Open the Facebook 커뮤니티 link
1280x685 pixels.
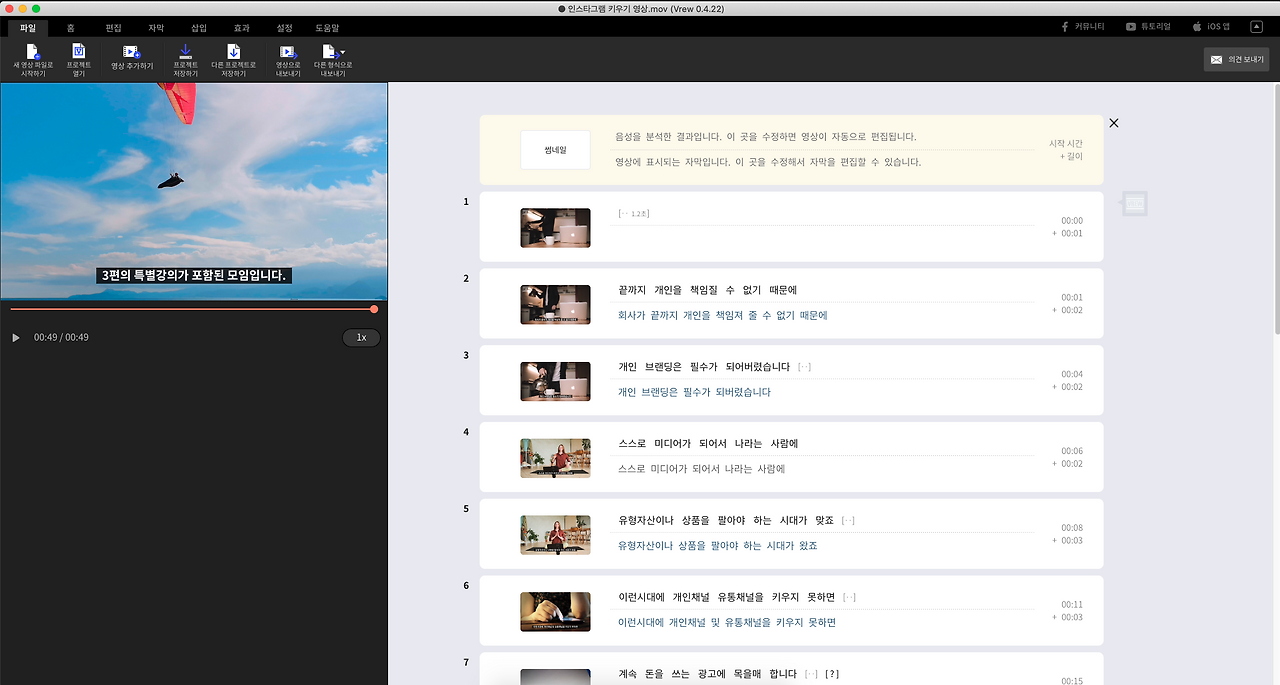(x=1083, y=27)
